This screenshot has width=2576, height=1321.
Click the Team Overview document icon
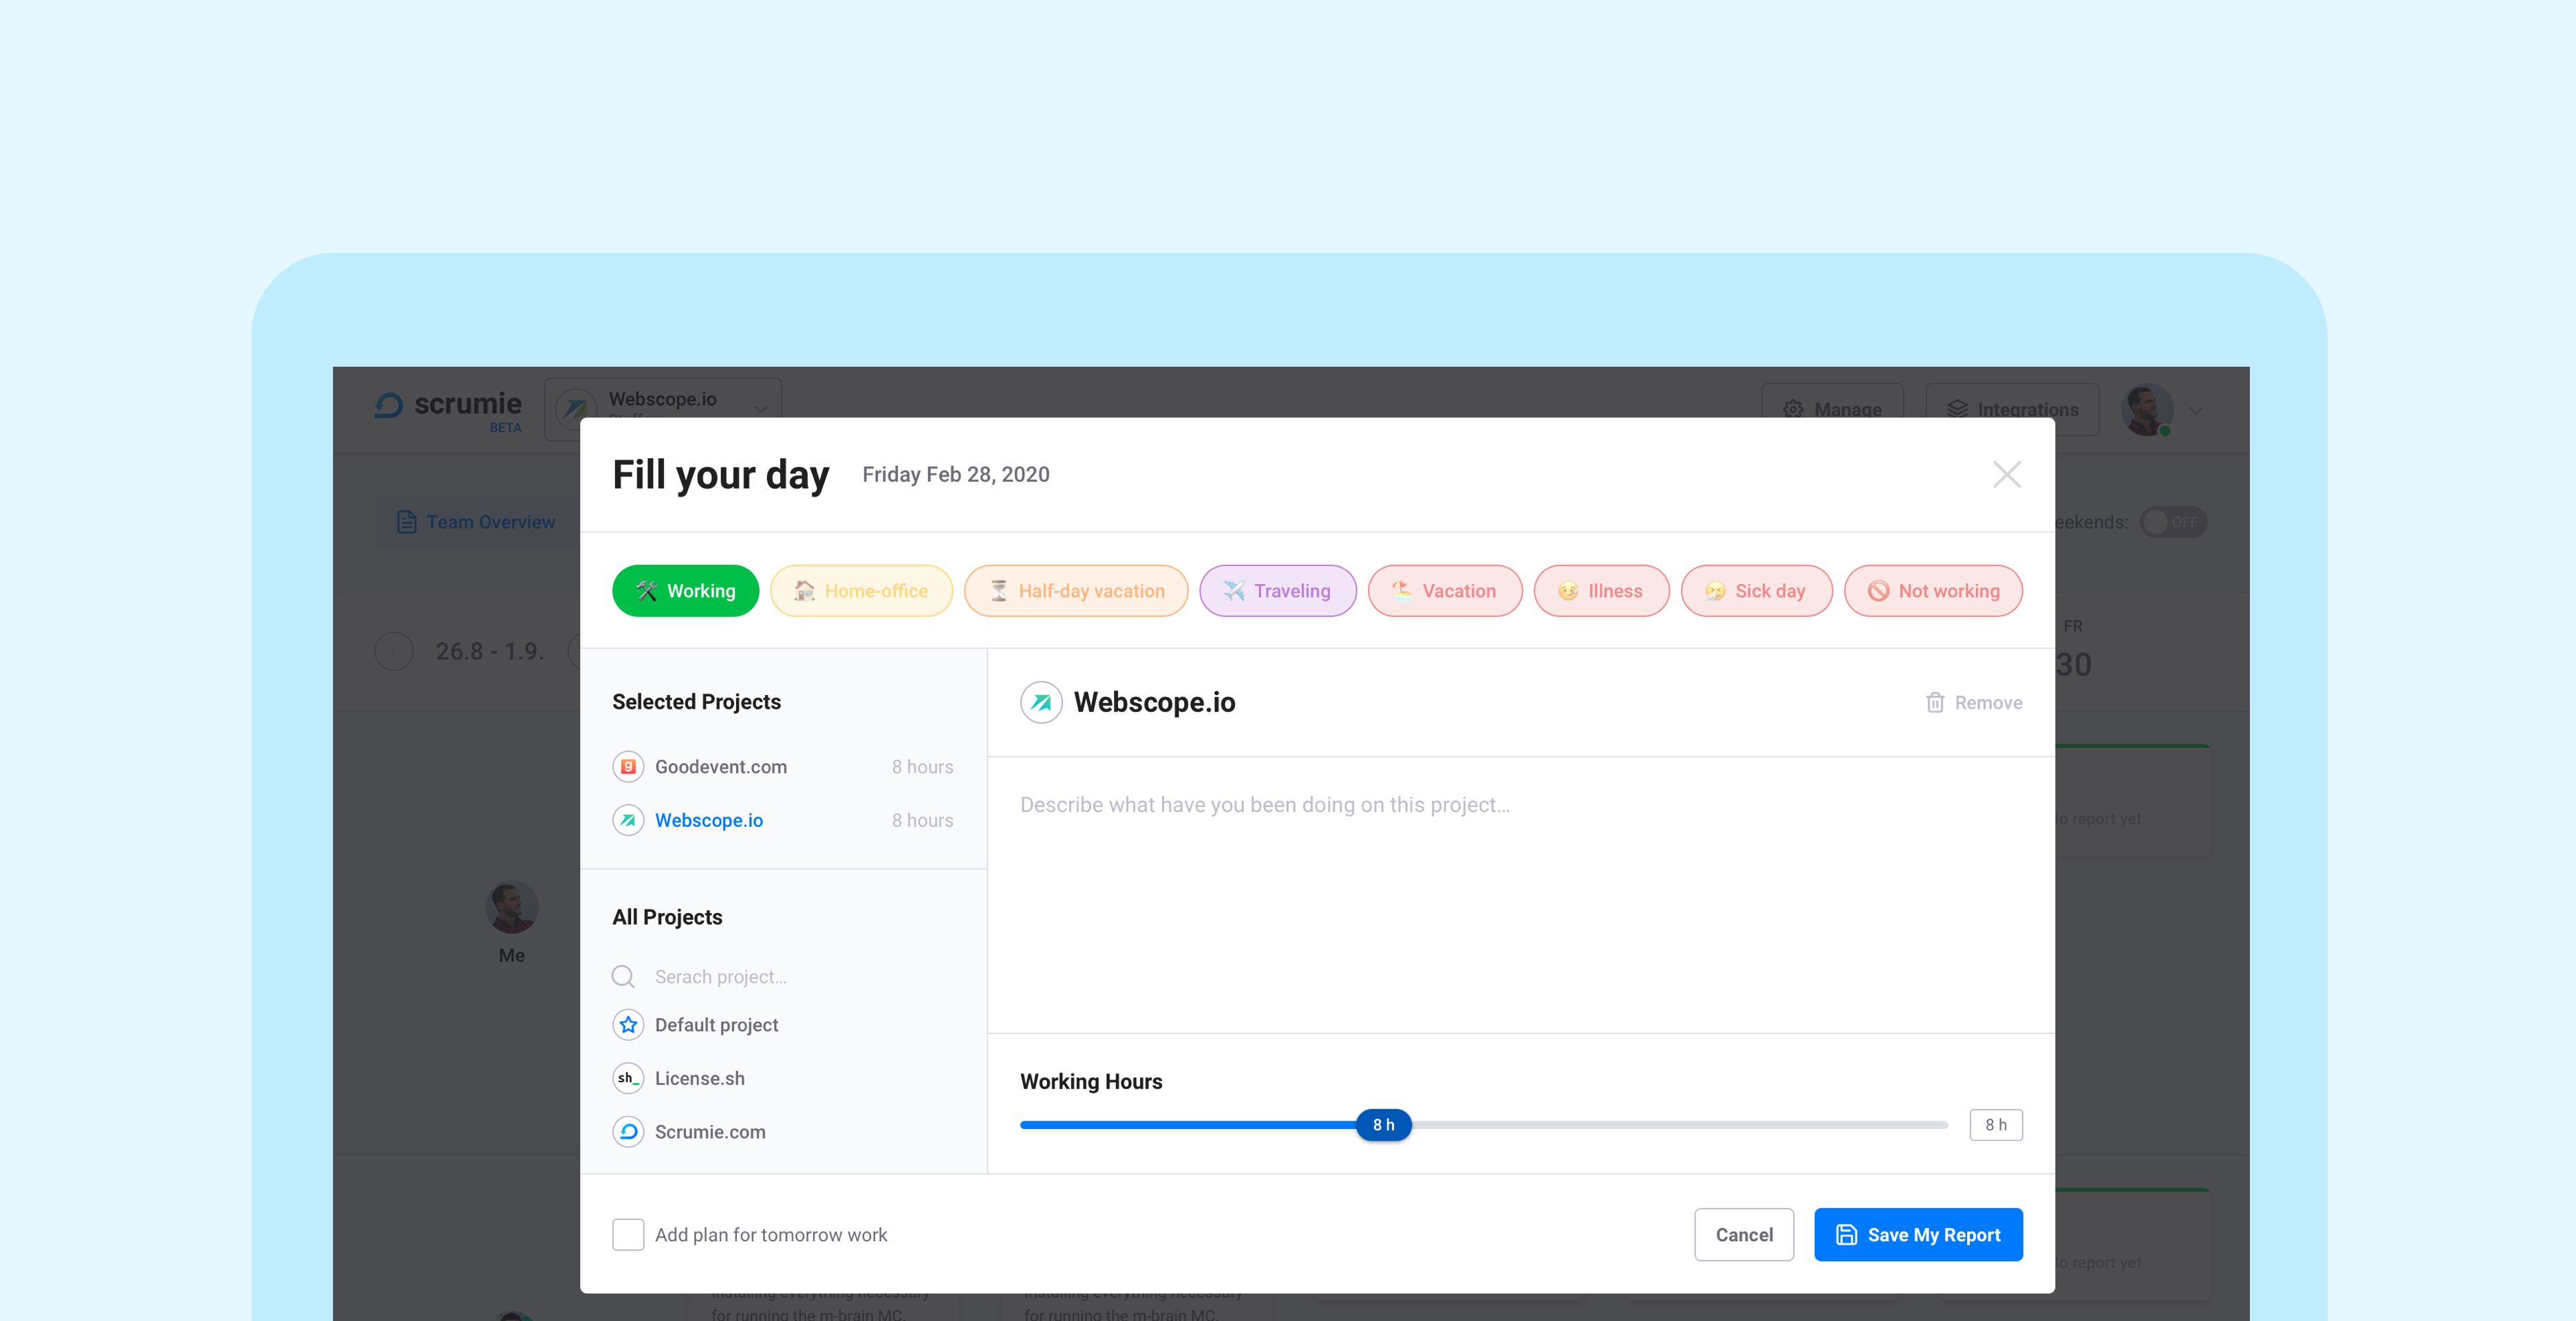406,522
